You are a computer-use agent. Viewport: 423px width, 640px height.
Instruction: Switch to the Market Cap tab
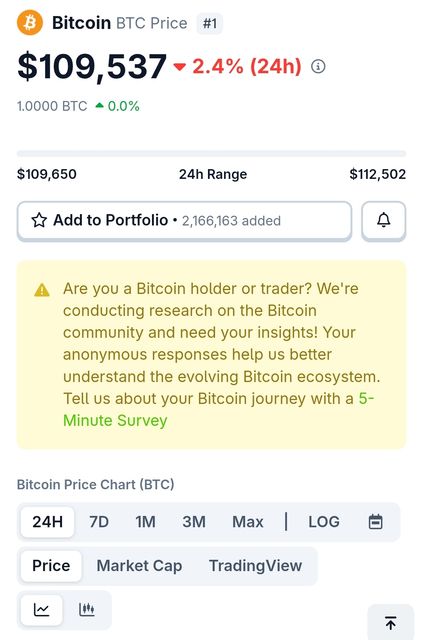(x=139, y=566)
